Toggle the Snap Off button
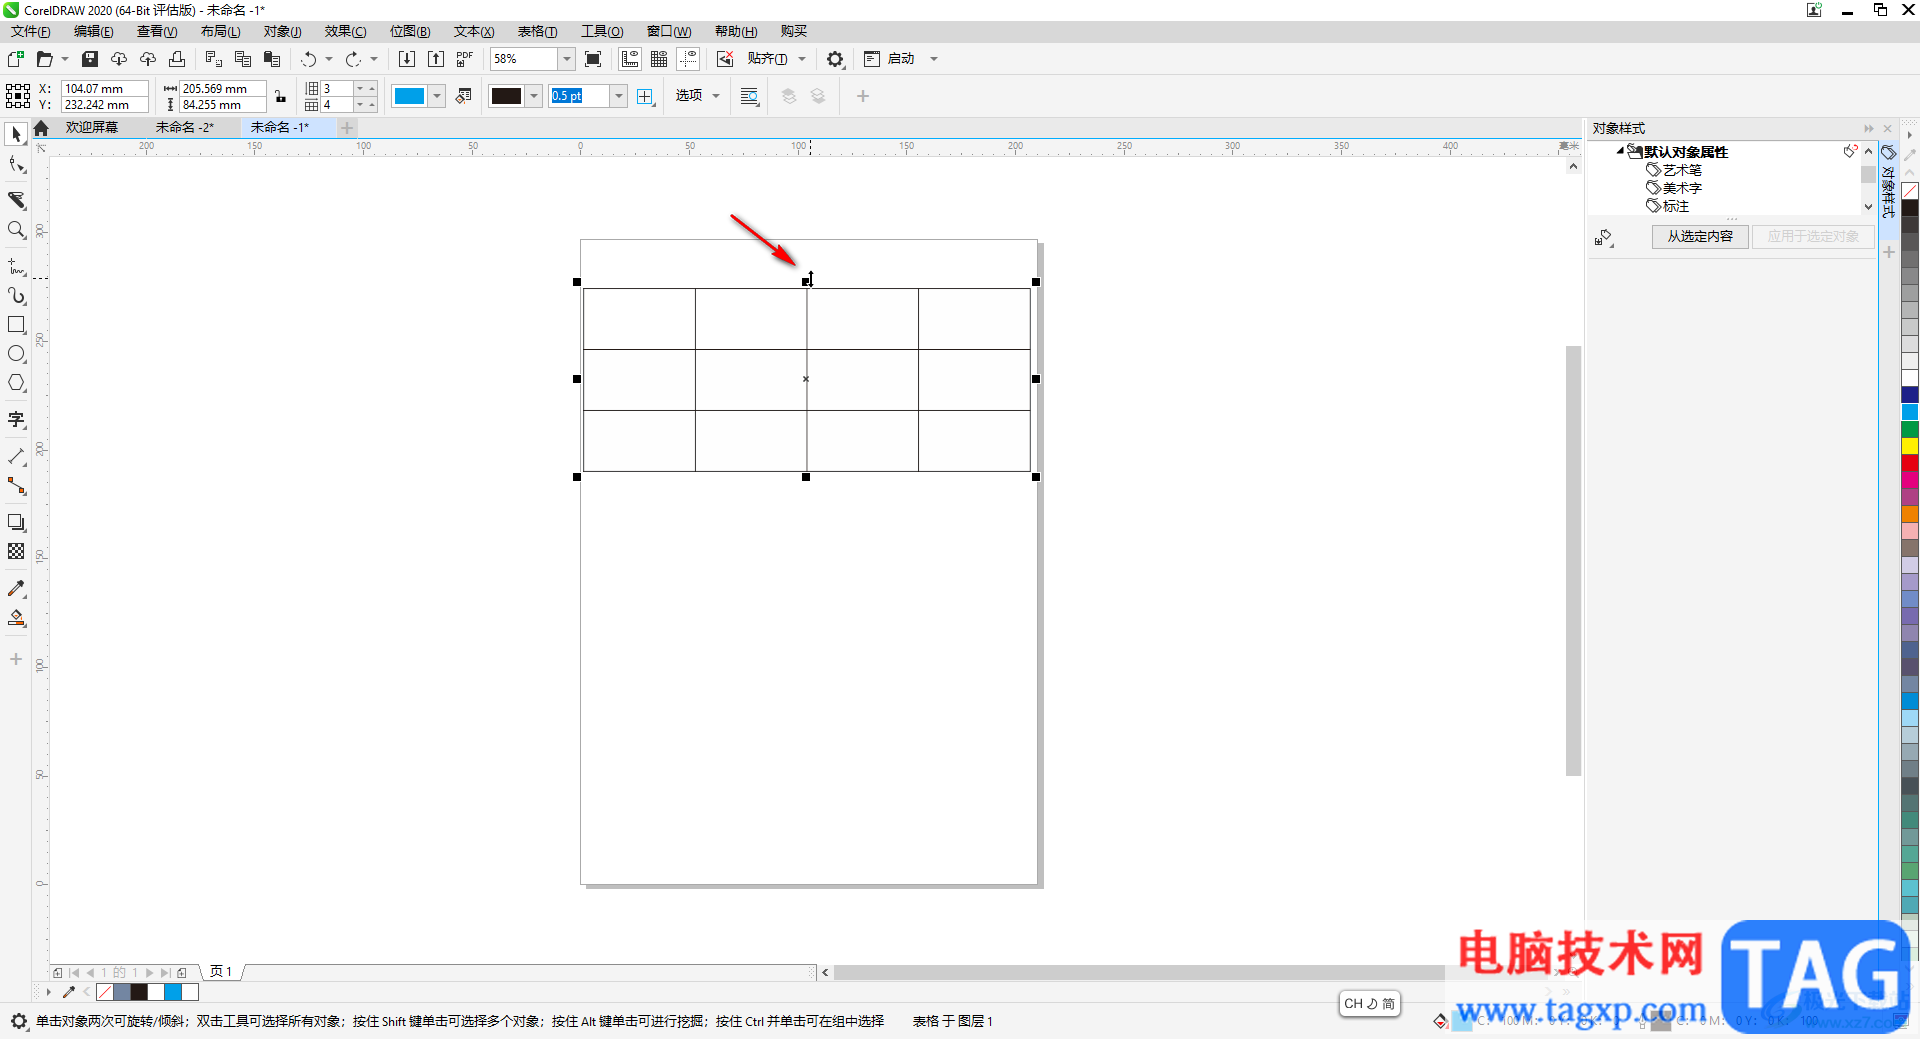The width and height of the screenshot is (1920, 1039). click(725, 59)
